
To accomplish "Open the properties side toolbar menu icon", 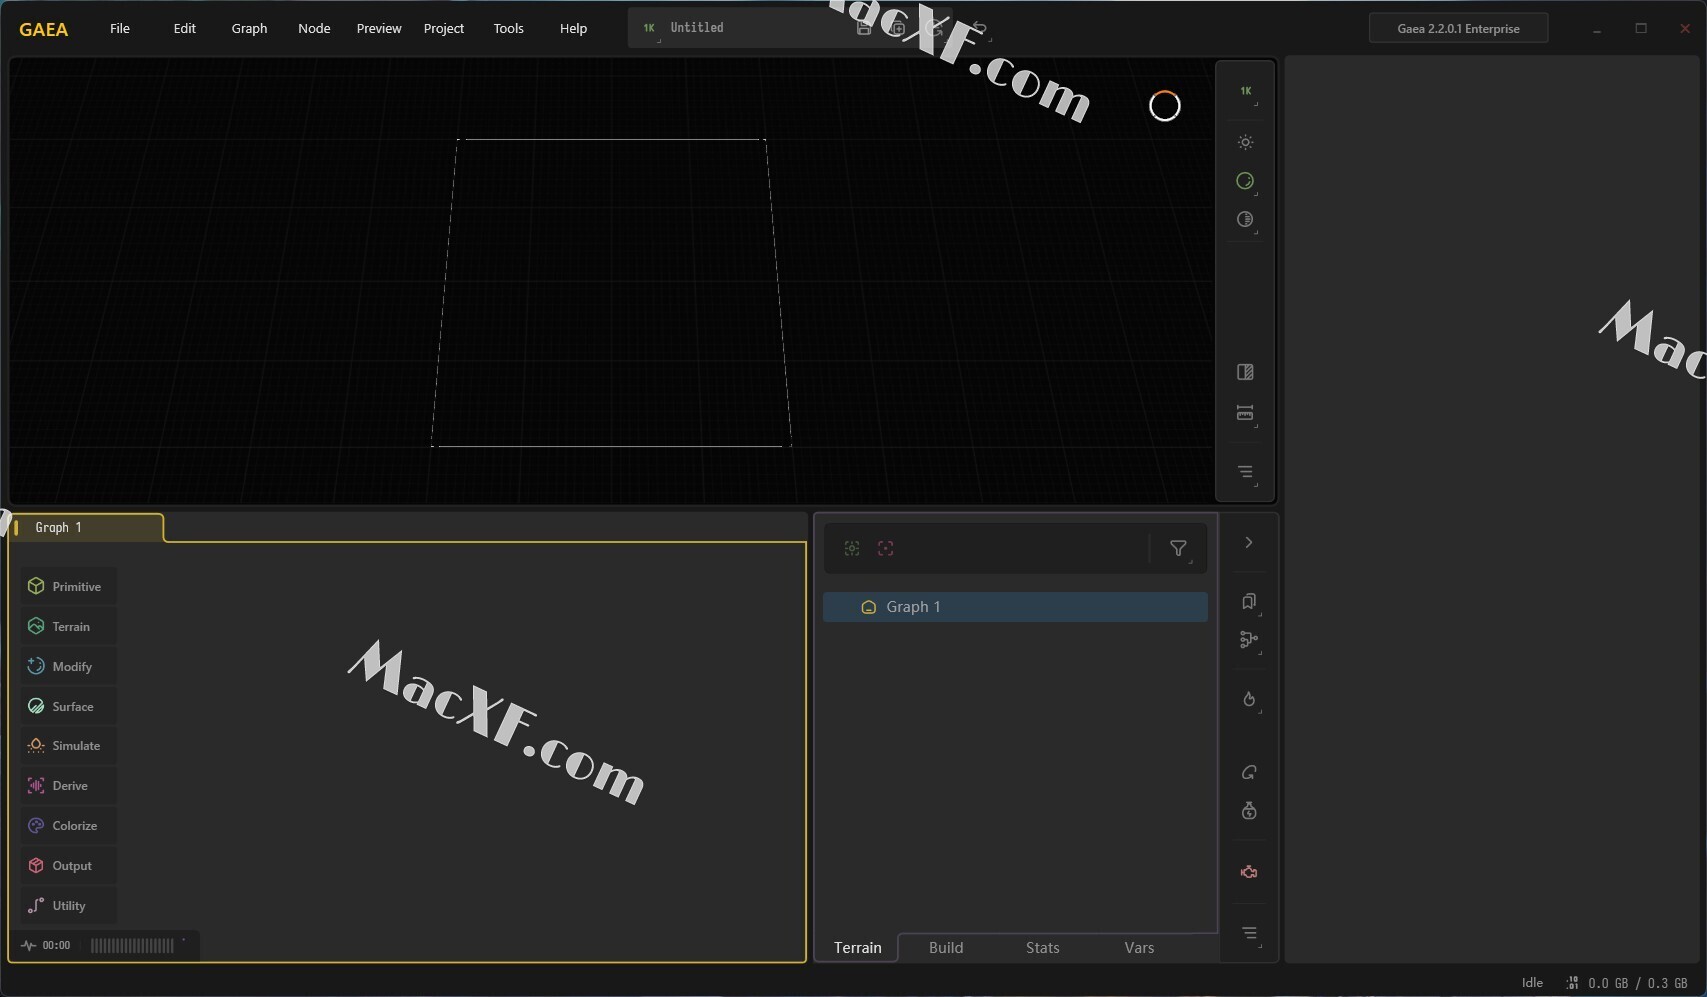I will 1249,933.
